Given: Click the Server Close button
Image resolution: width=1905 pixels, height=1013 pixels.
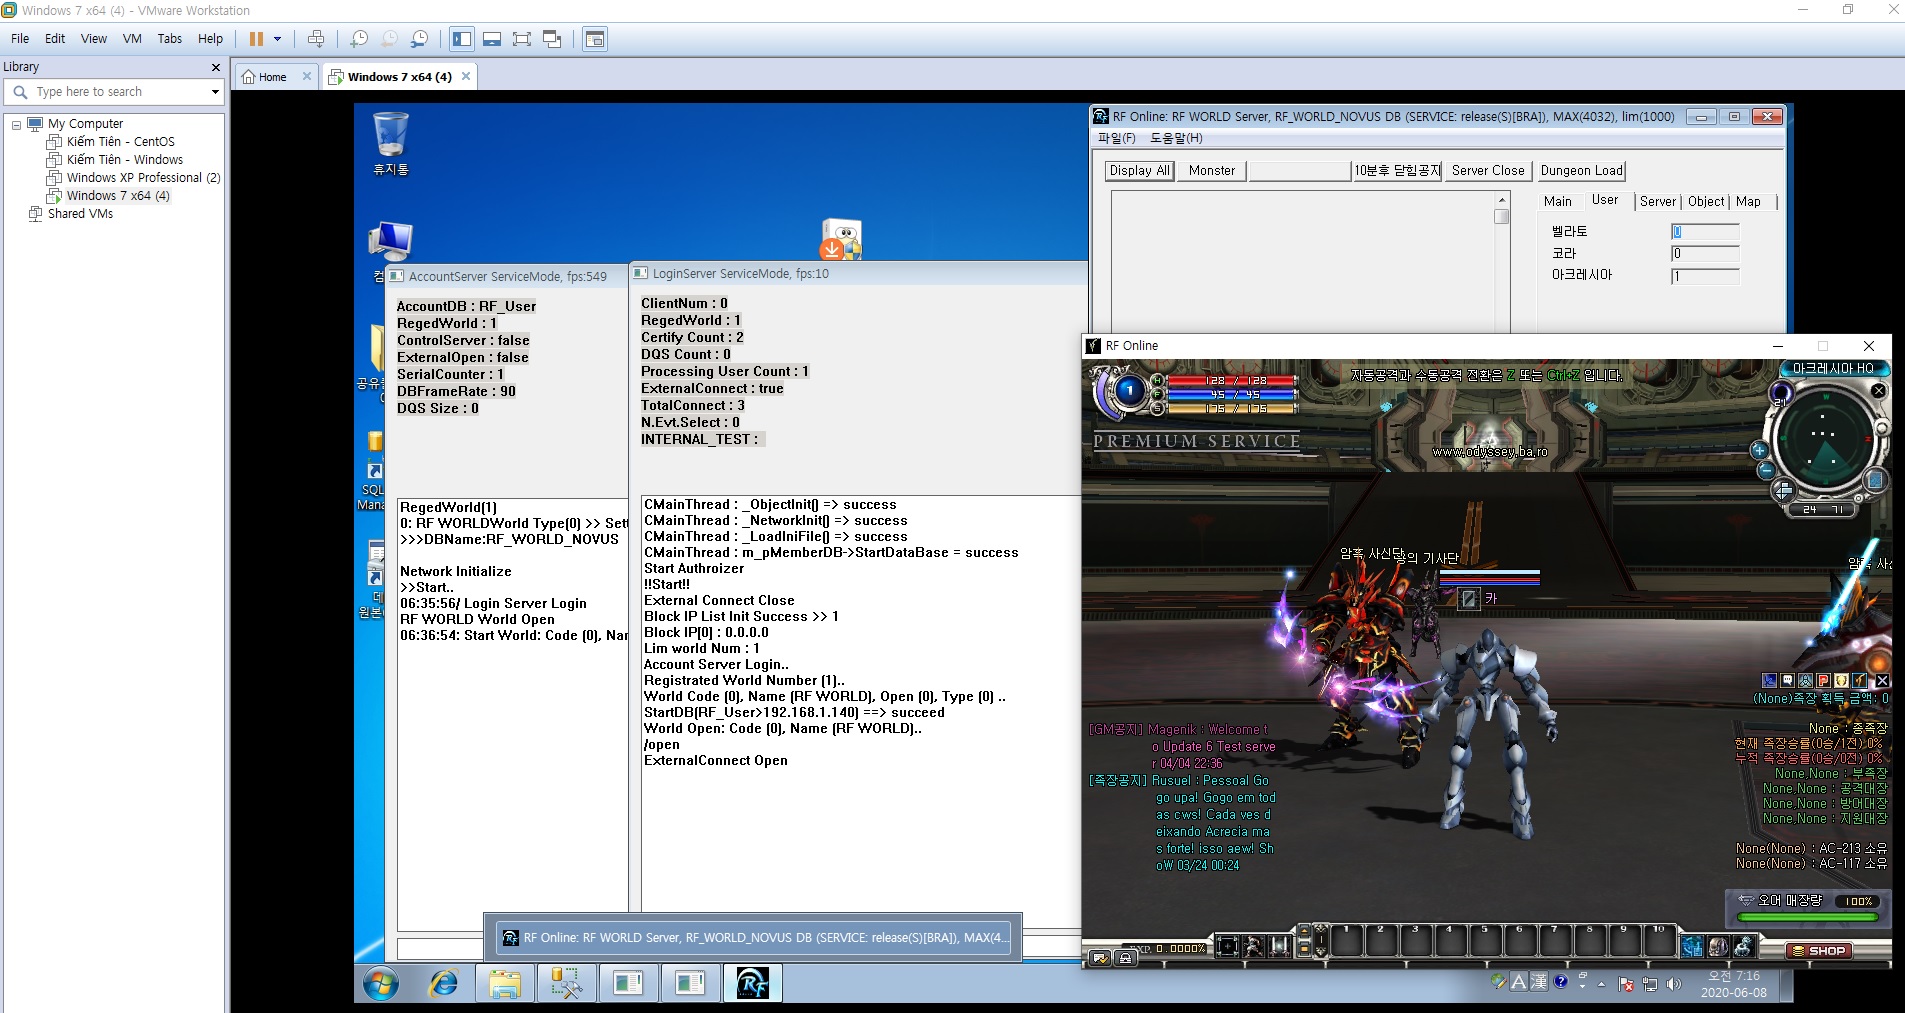Looking at the screenshot, I should [x=1488, y=171].
